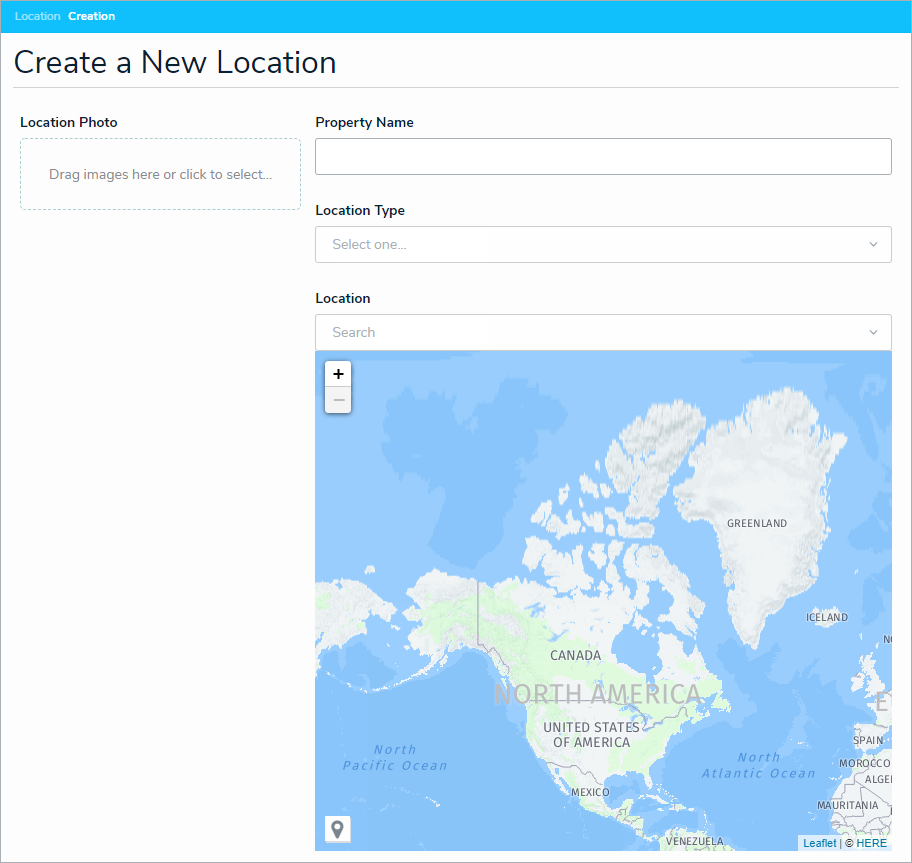912x863 pixels.
Task: Open the HERE attribution link
Action: [x=871, y=843]
